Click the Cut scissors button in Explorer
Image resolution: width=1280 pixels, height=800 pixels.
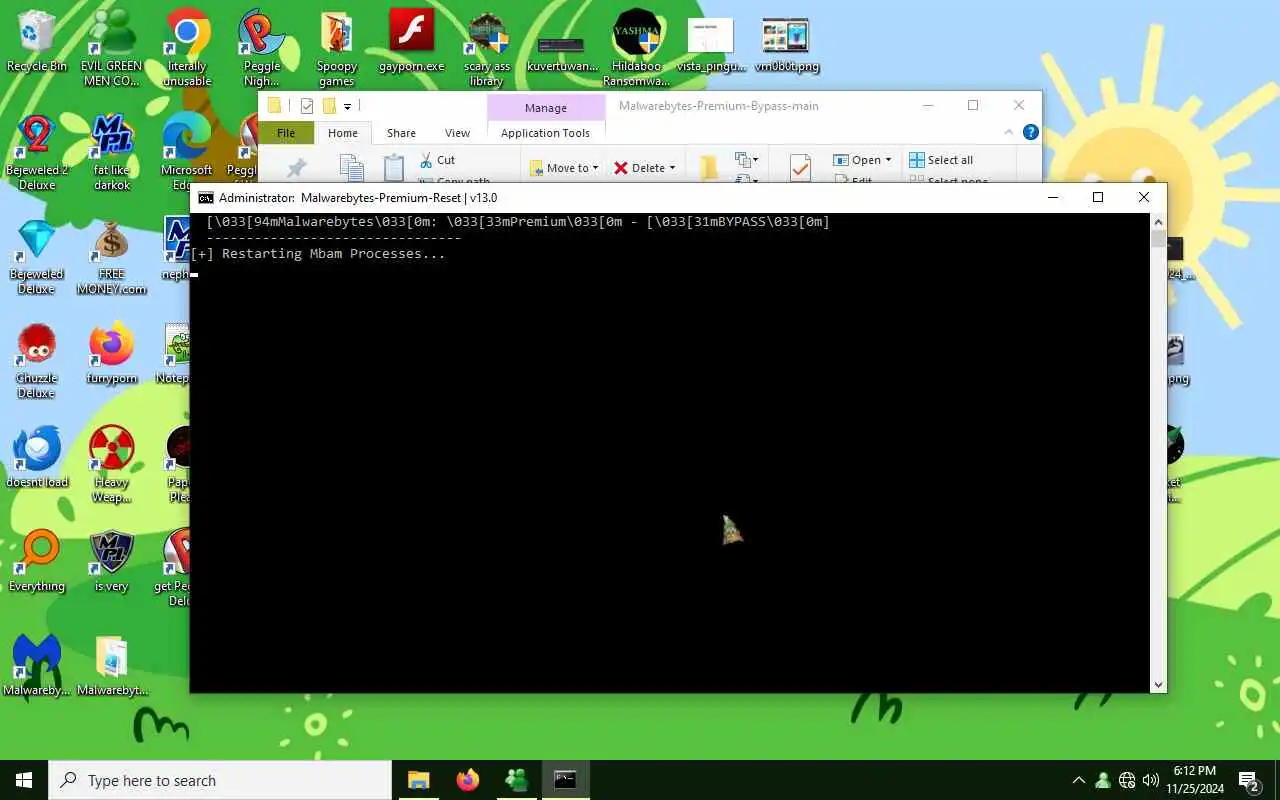437,160
